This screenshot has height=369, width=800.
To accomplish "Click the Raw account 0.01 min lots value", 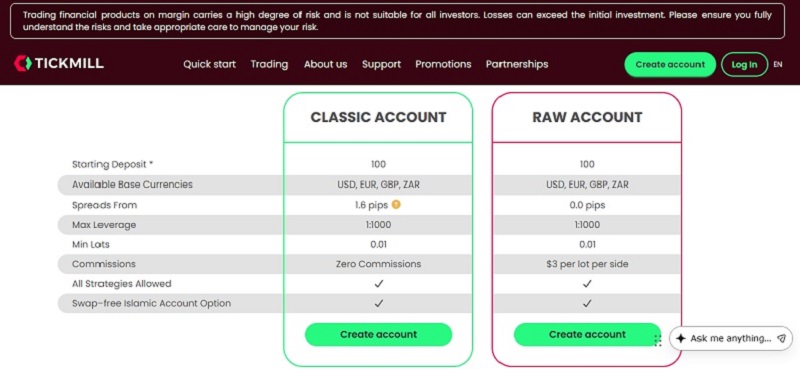I will pyautogui.click(x=587, y=244).
